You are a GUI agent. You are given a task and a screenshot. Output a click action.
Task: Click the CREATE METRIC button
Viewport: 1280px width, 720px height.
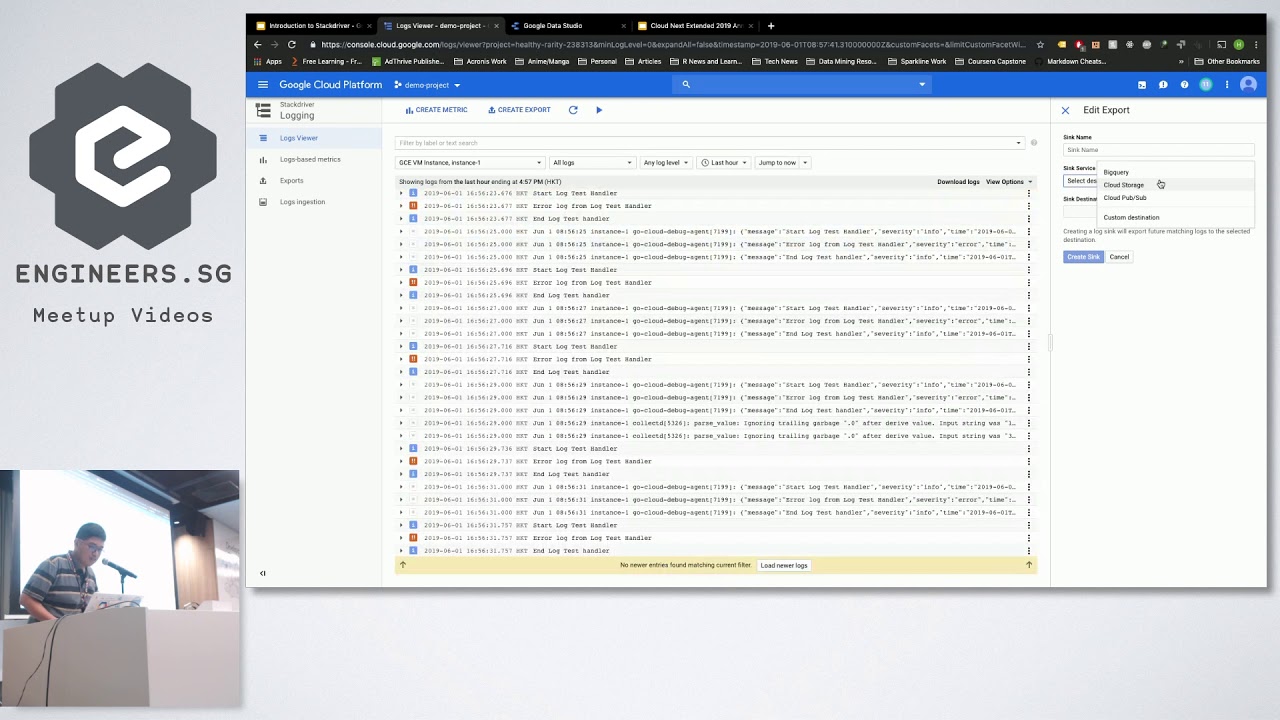436,110
